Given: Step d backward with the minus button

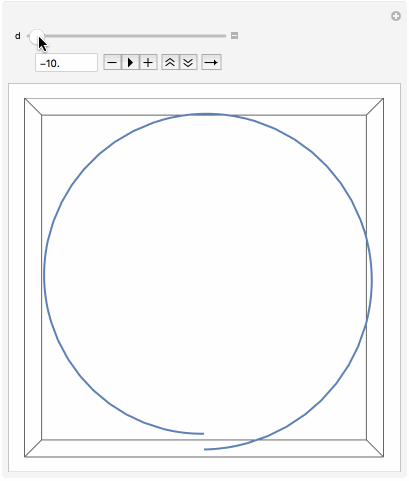Looking at the screenshot, I should 112,62.
